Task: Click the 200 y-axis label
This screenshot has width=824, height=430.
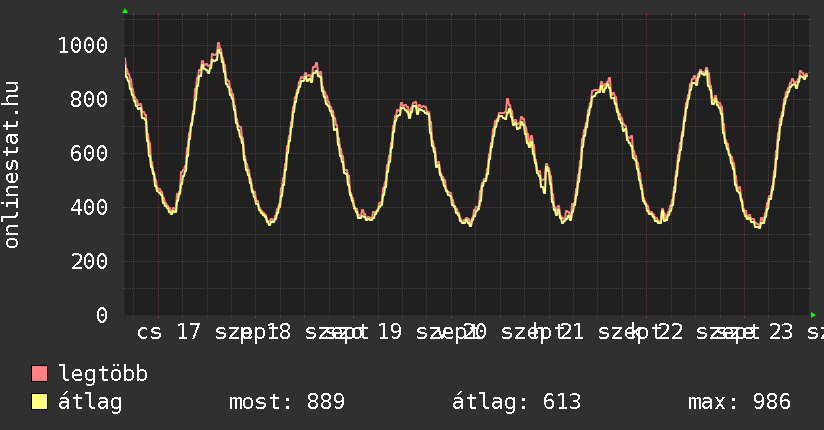Action: coord(89,261)
